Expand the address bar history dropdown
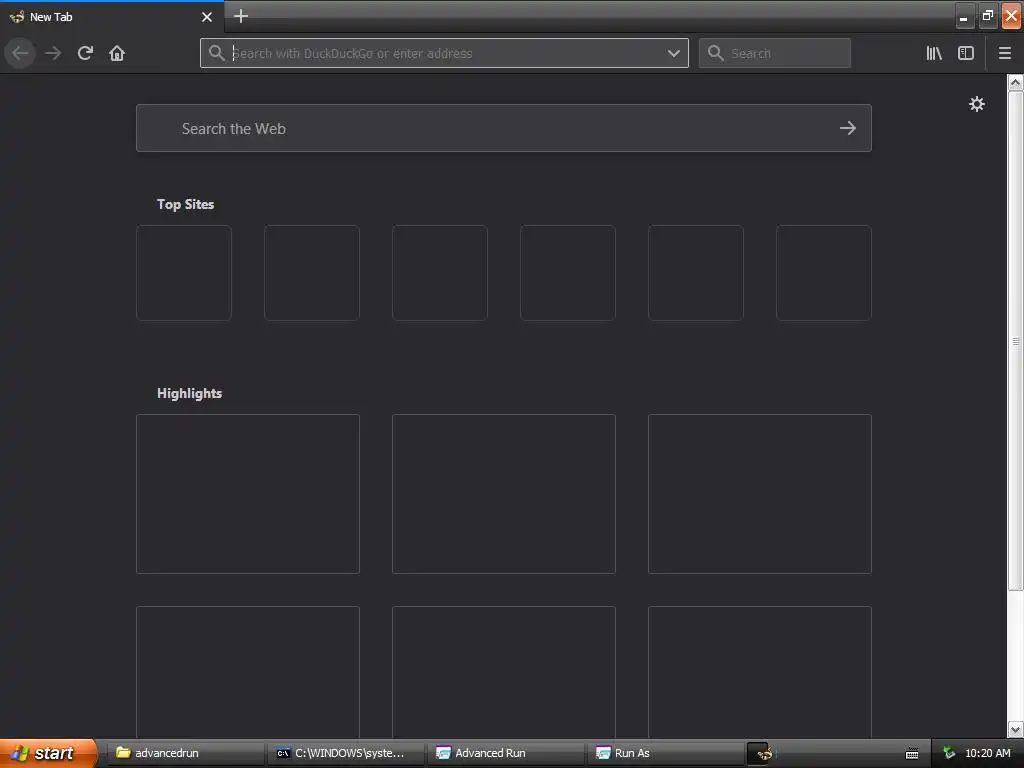 point(674,53)
